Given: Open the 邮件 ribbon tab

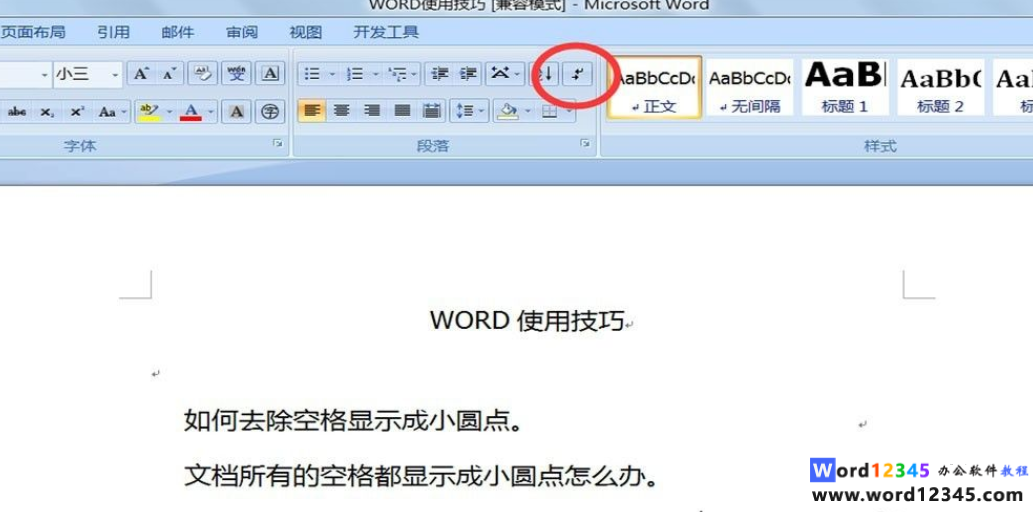Looking at the screenshot, I should point(178,32).
